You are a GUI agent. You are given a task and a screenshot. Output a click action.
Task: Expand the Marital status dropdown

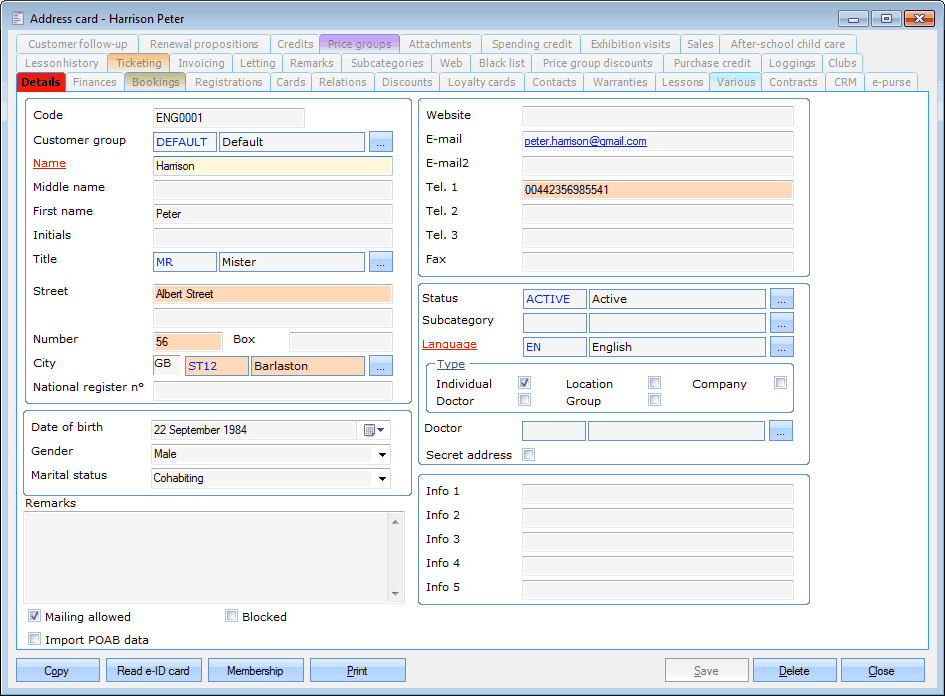pyautogui.click(x=381, y=478)
